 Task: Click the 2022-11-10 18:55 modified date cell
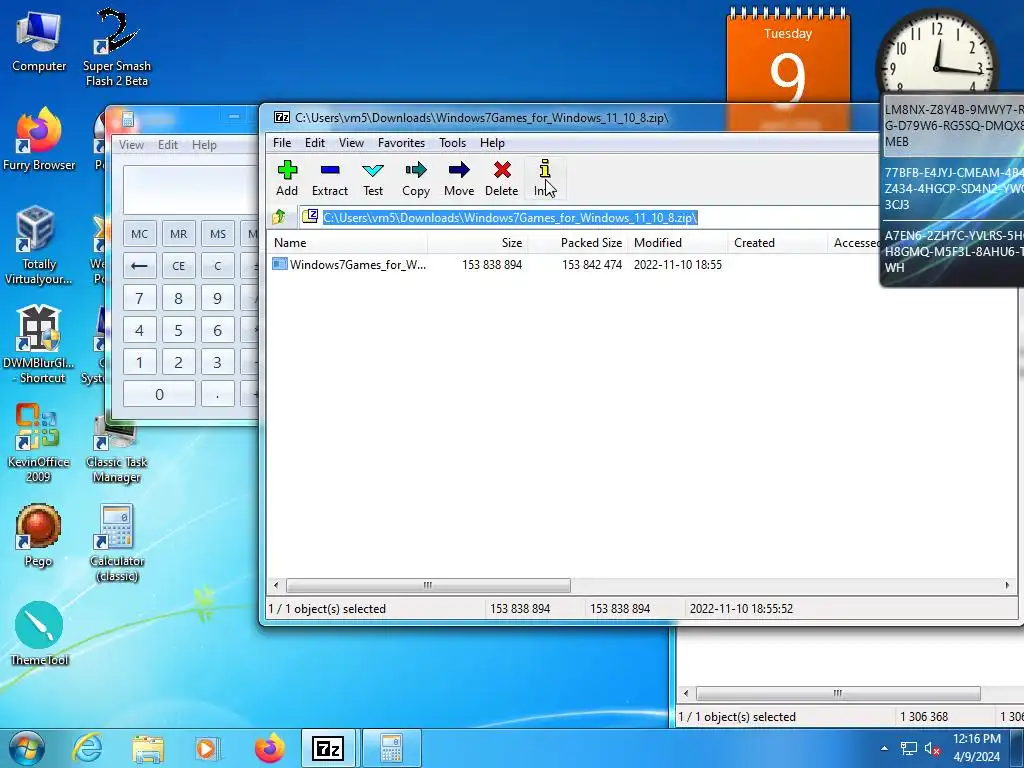pos(677,264)
